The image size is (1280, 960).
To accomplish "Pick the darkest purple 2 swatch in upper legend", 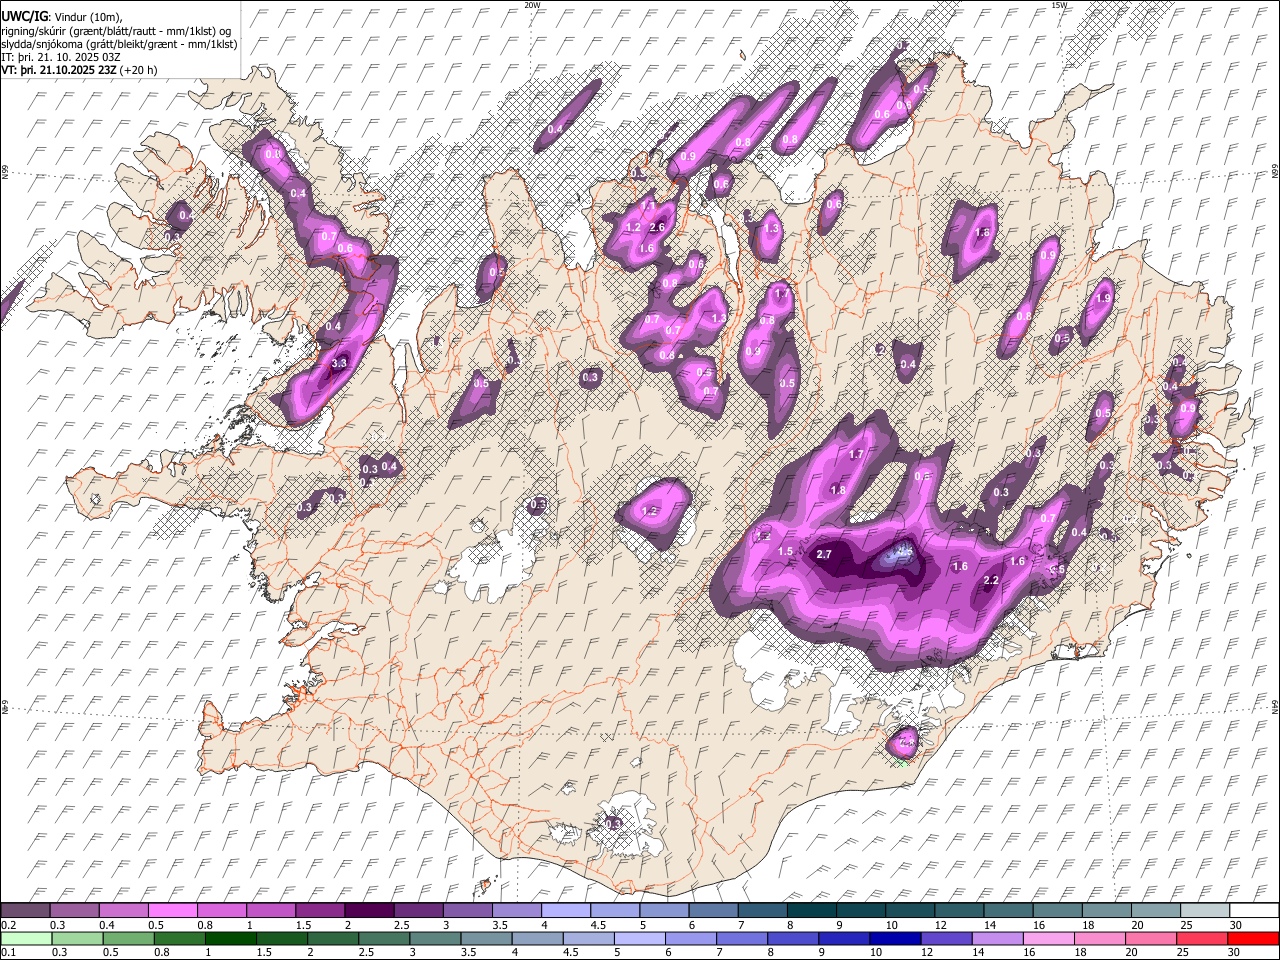I will 368,911.
